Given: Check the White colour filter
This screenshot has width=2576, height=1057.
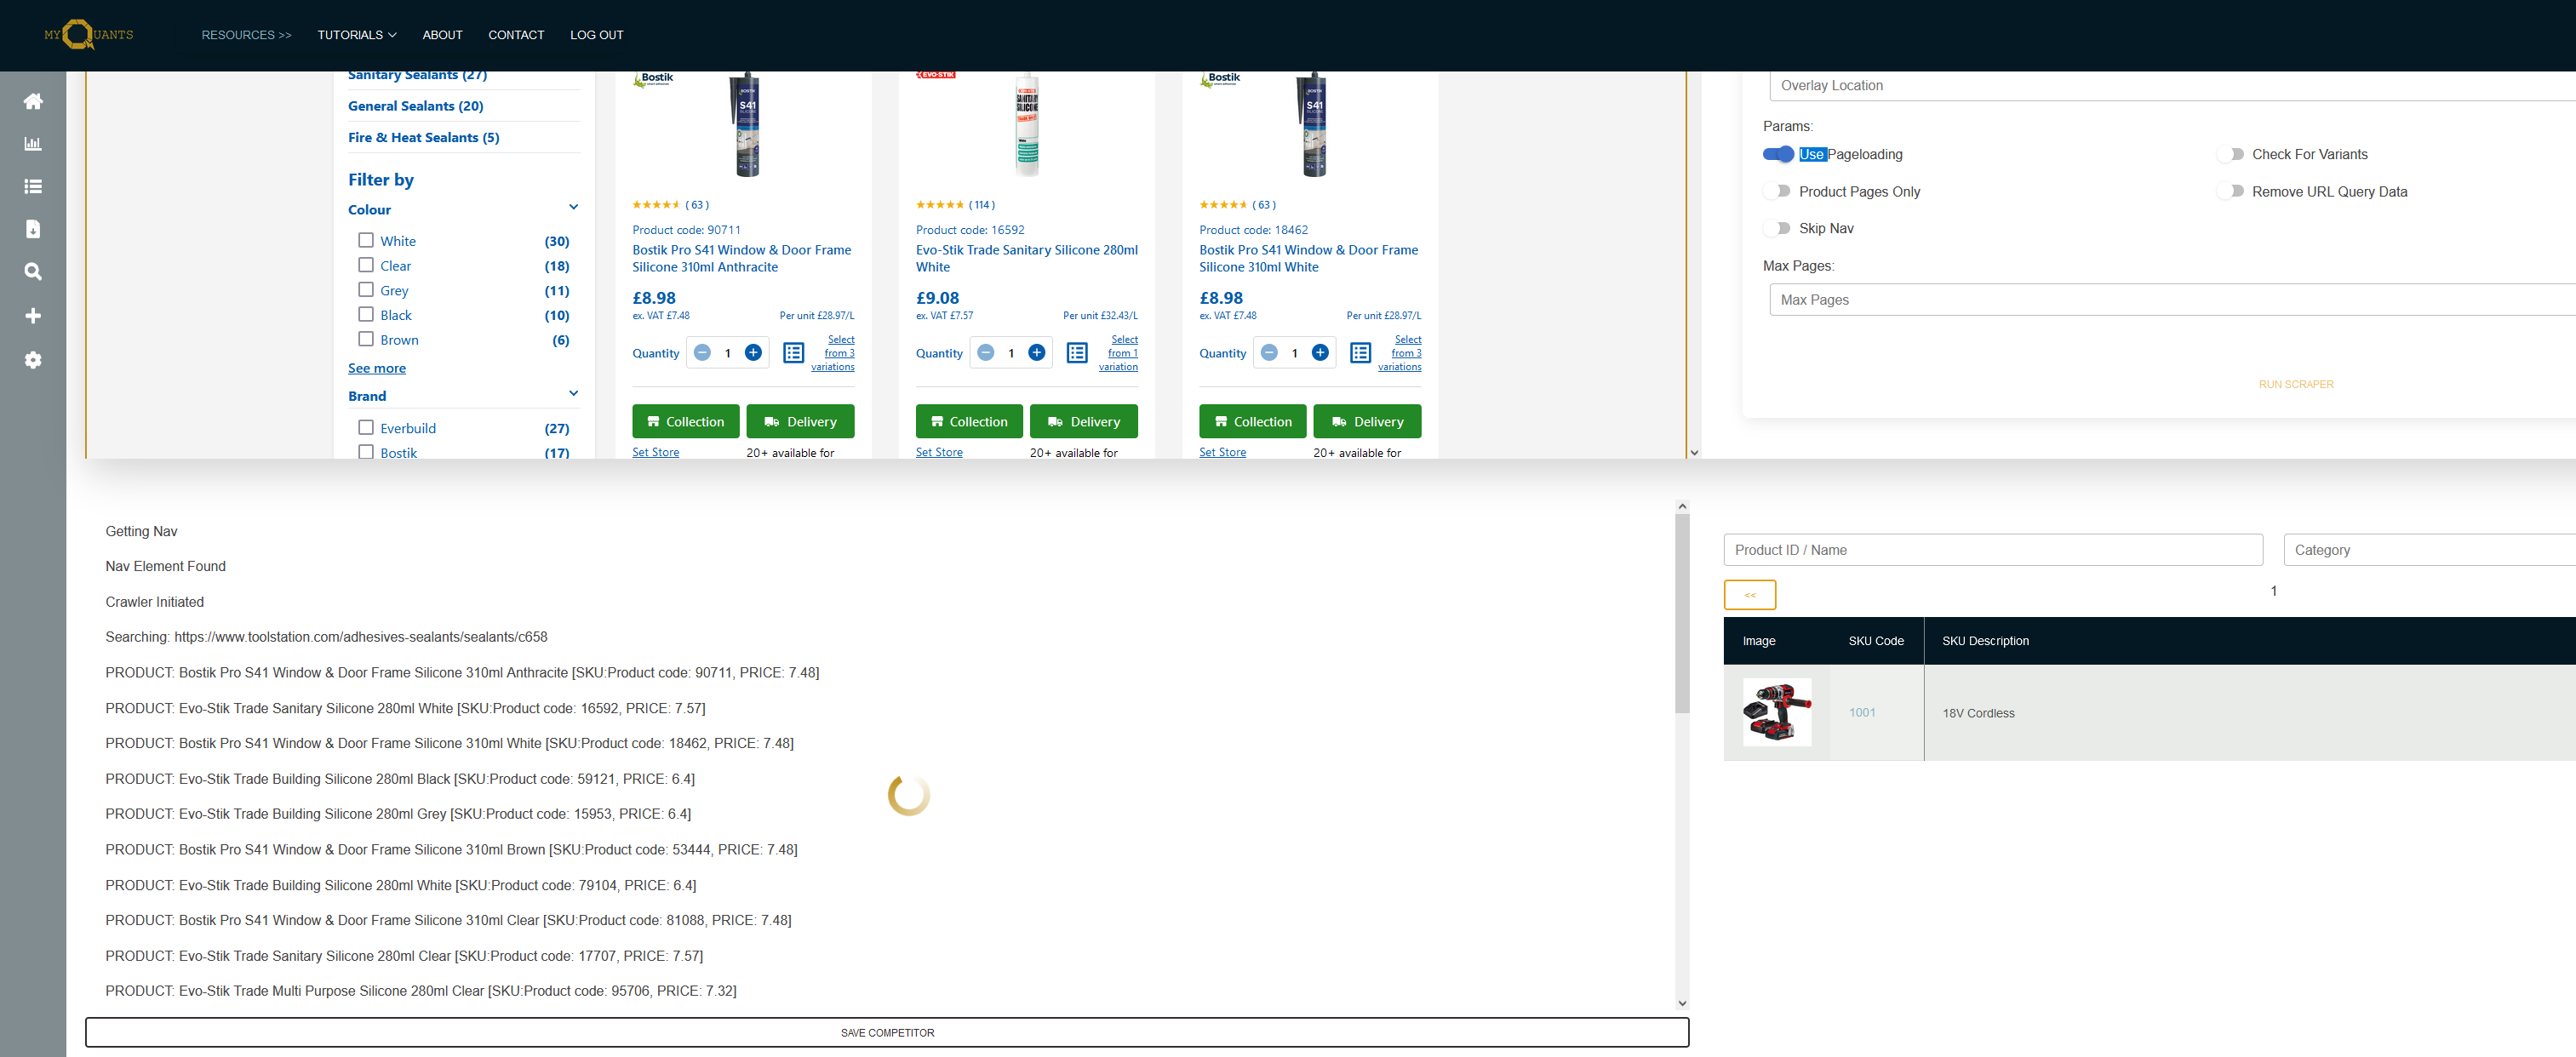Looking at the screenshot, I should click(x=366, y=240).
